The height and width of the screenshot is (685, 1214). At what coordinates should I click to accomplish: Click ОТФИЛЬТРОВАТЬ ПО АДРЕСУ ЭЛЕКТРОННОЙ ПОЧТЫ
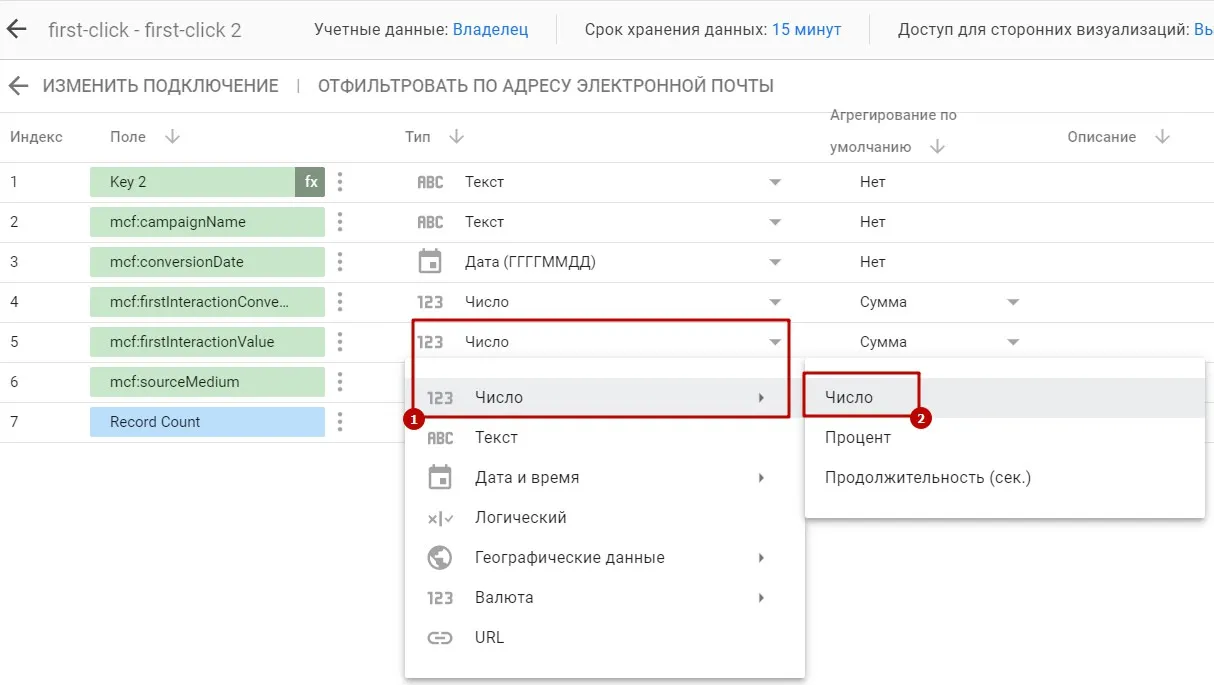point(546,86)
